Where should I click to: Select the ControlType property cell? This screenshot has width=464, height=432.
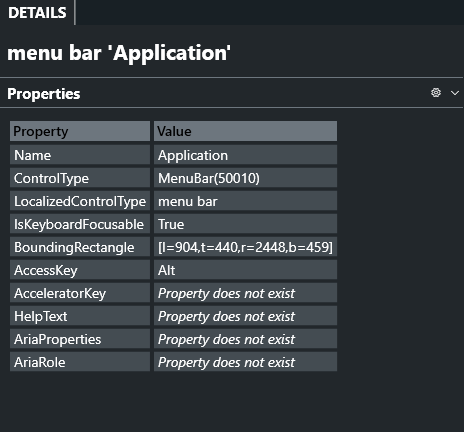tap(80, 178)
